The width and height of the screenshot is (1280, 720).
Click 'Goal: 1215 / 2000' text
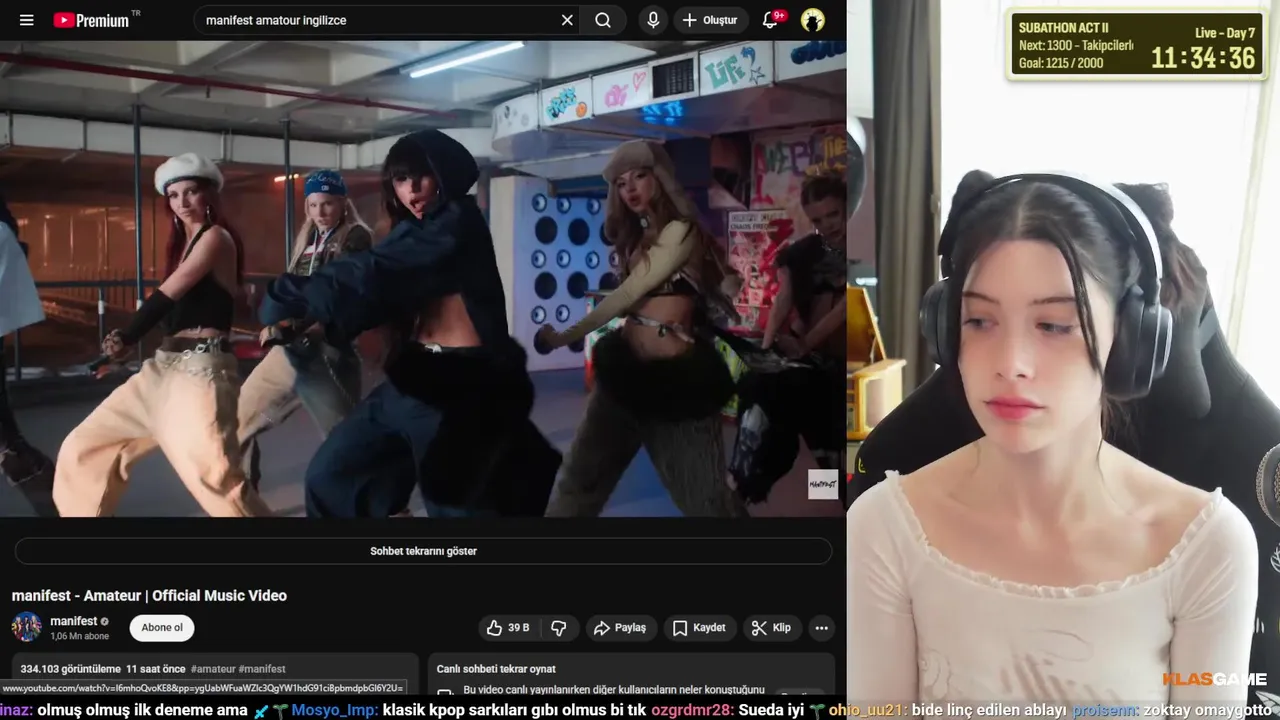(1061, 62)
